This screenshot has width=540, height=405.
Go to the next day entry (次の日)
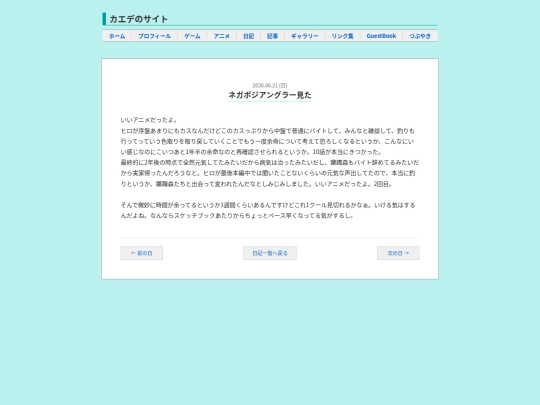[398, 253]
